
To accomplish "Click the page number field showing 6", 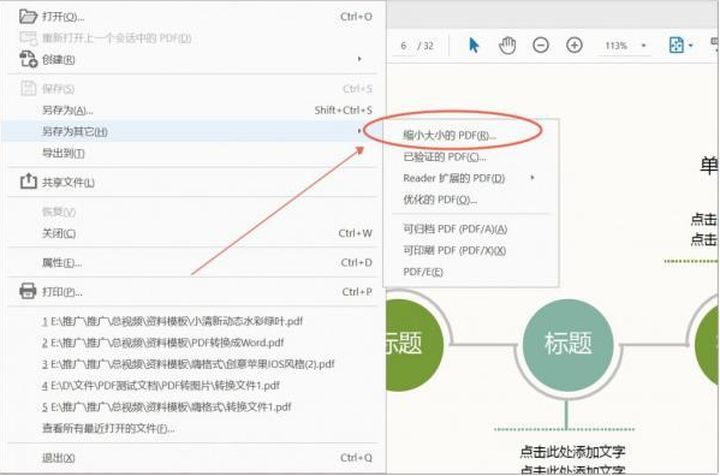I will (x=403, y=45).
